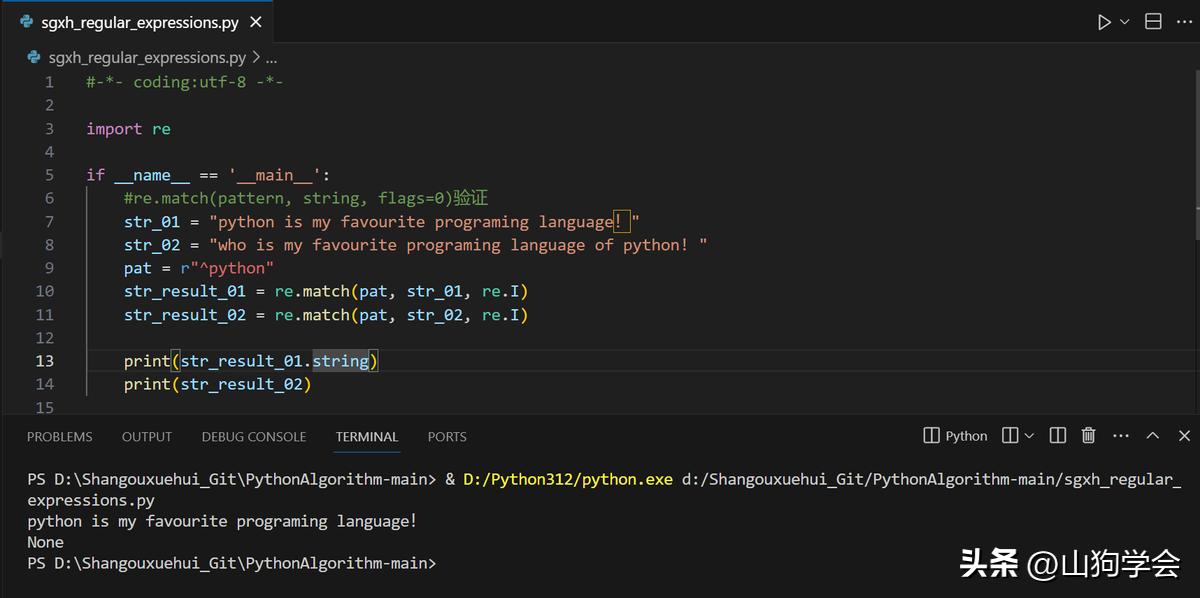1200x598 pixels.
Task: Click the str_01 assignment text
Action: [x=381, y=222]
